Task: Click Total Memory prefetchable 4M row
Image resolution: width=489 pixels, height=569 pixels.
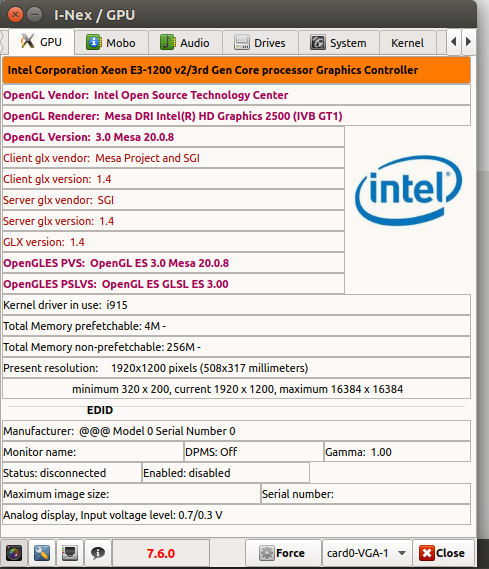Action: pyautogui.click(x=237, y=326)
